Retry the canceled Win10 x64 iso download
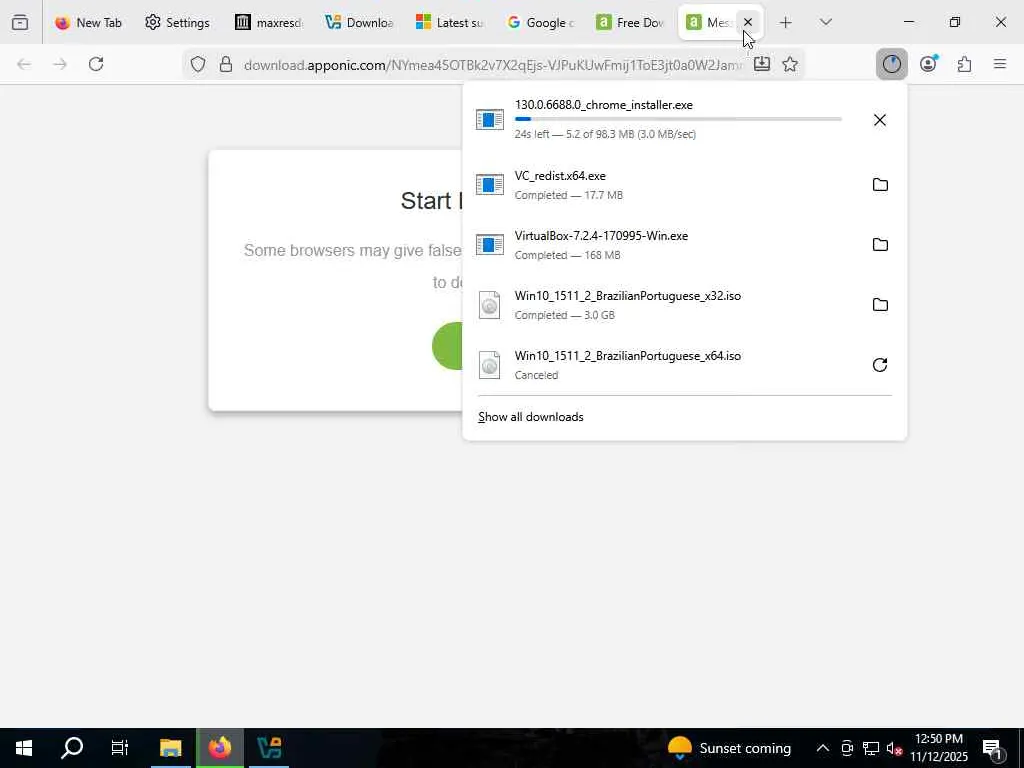 [x=880, y=365]
